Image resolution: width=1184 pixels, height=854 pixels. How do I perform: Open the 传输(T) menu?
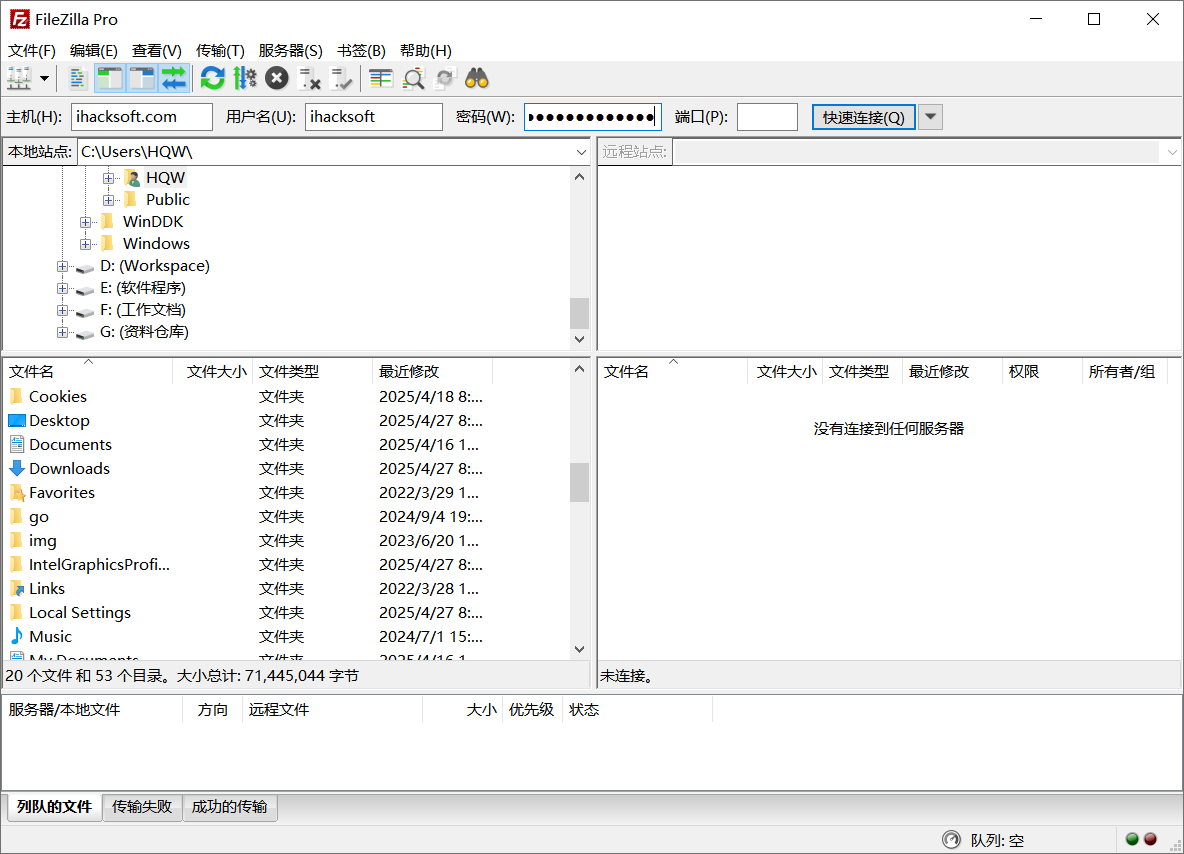point(220,51)
